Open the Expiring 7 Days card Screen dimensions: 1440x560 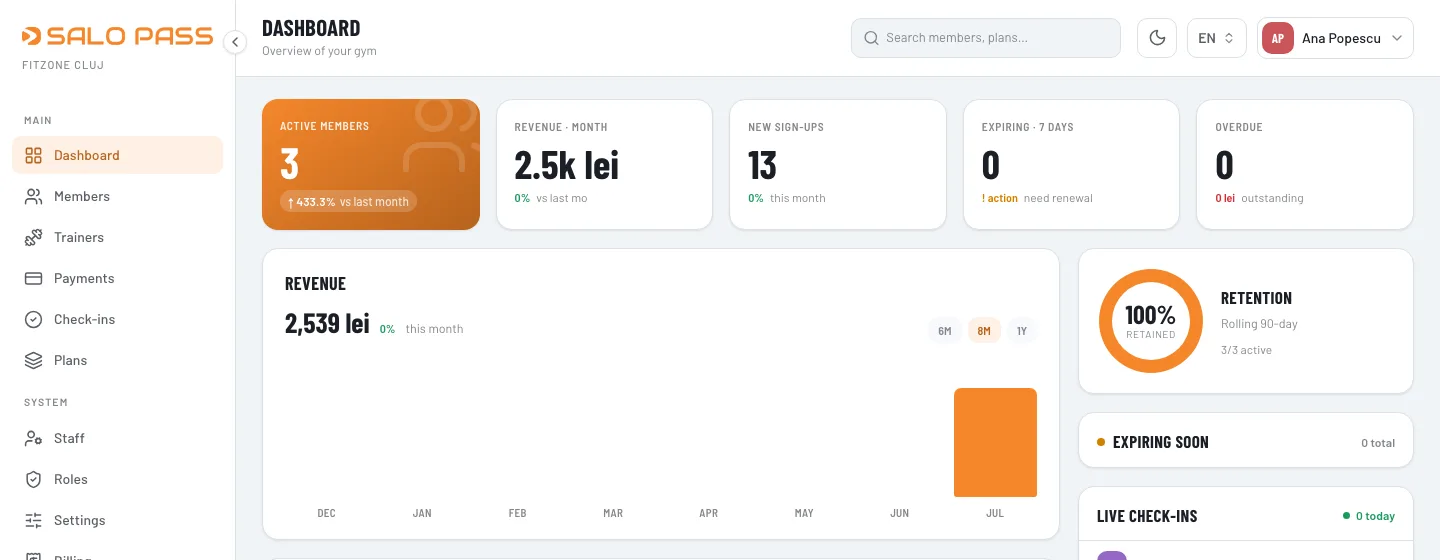(x=1071, y=164)
